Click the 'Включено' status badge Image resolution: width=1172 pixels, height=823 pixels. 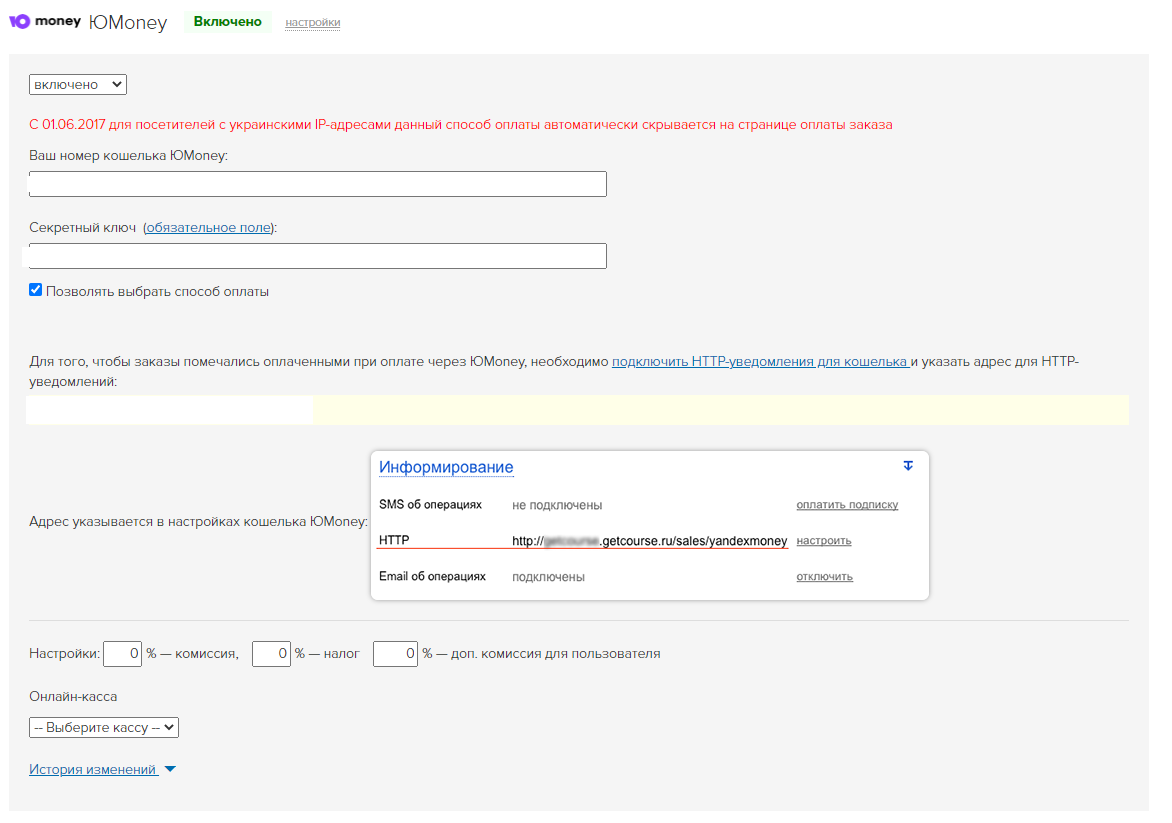228,22
